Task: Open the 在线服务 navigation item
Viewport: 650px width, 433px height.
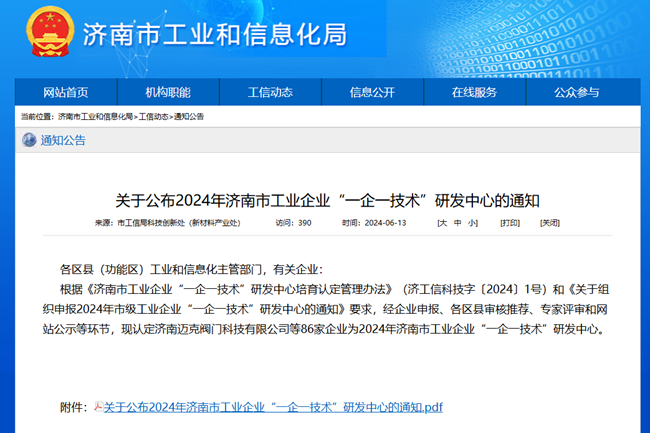Action: pyautogui.click(x=474, y=93)
